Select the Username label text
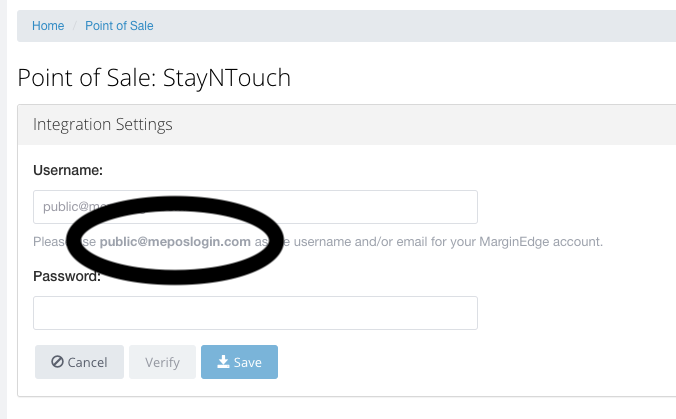Screen dimensions: 676x419 coord(68,170)
